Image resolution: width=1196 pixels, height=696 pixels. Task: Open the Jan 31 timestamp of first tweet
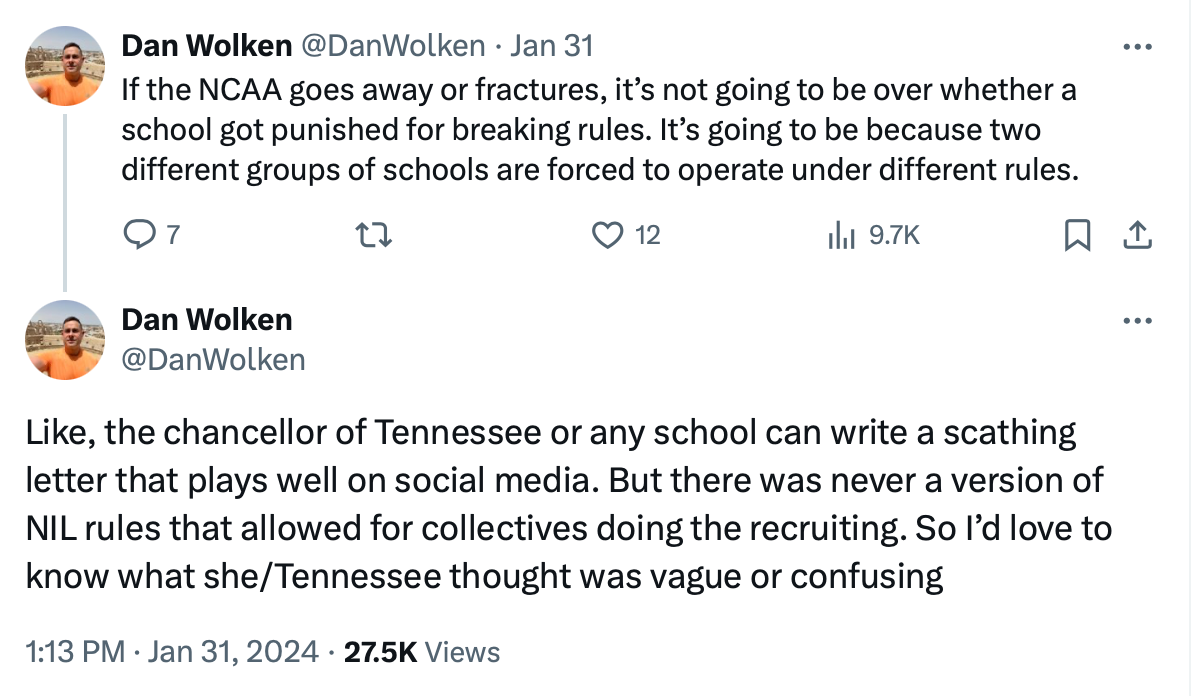click(551, 46)
